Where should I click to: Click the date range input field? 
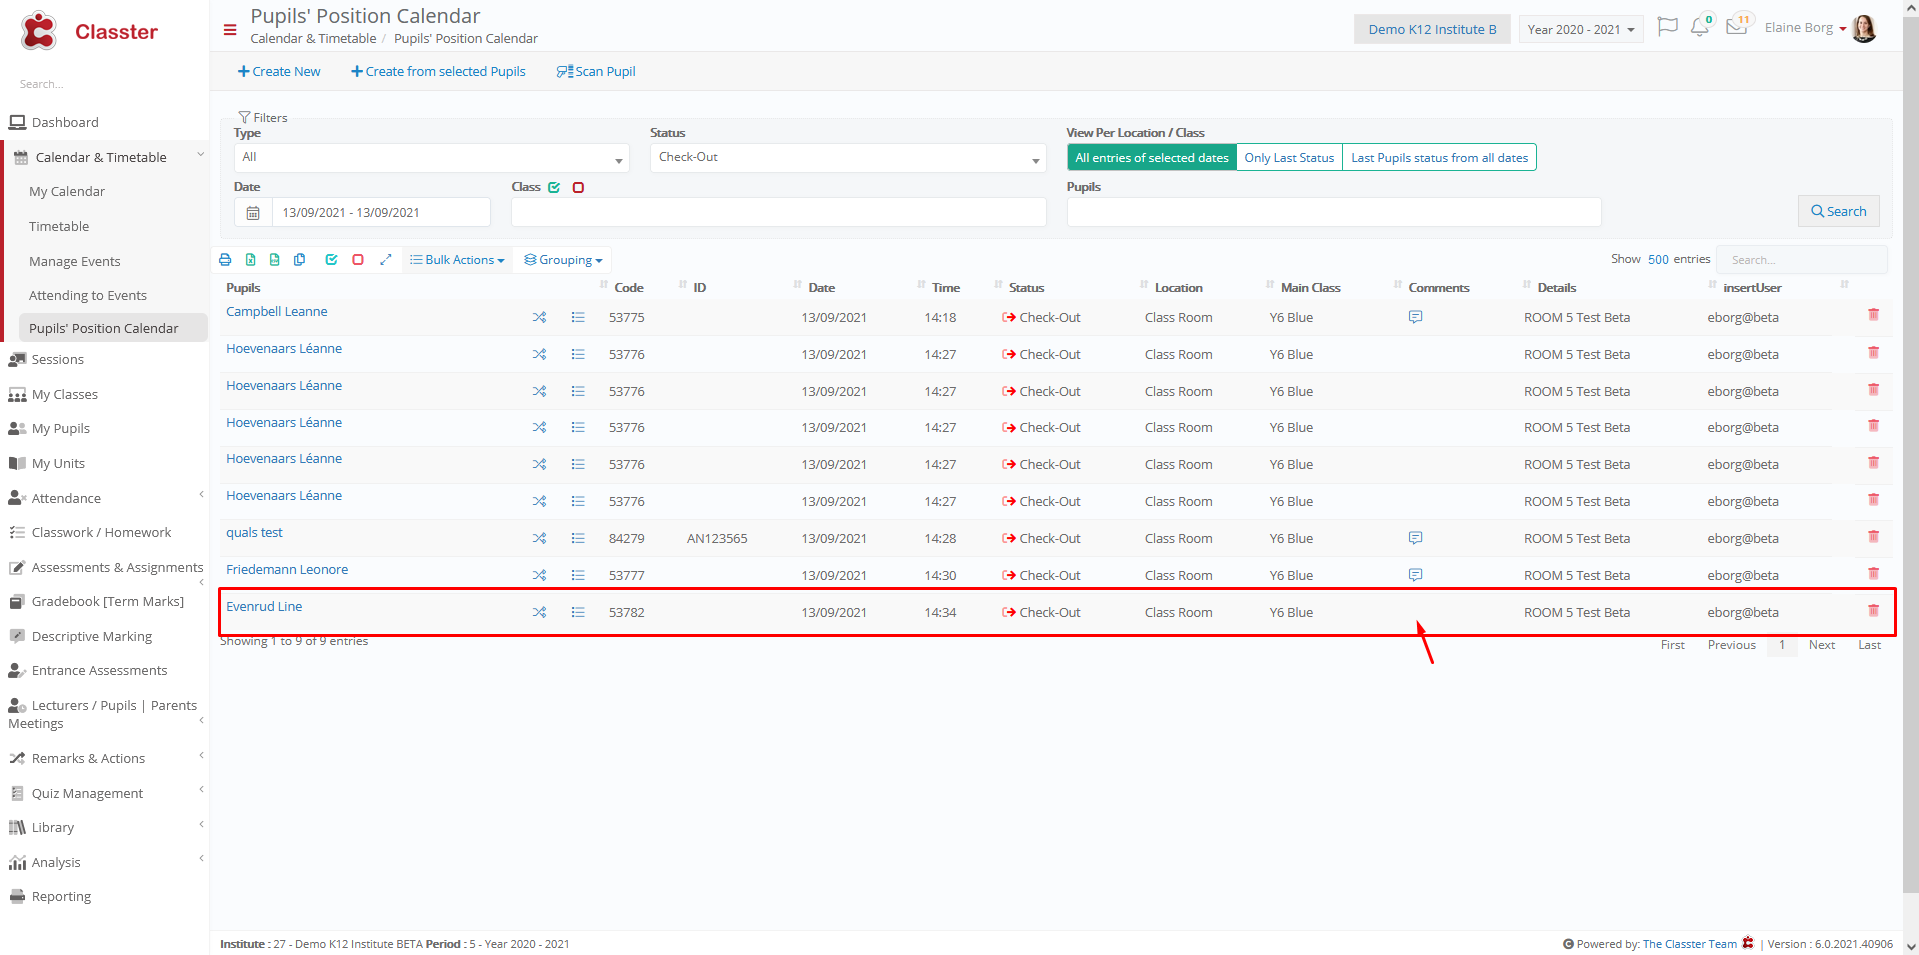click(381, 213)
